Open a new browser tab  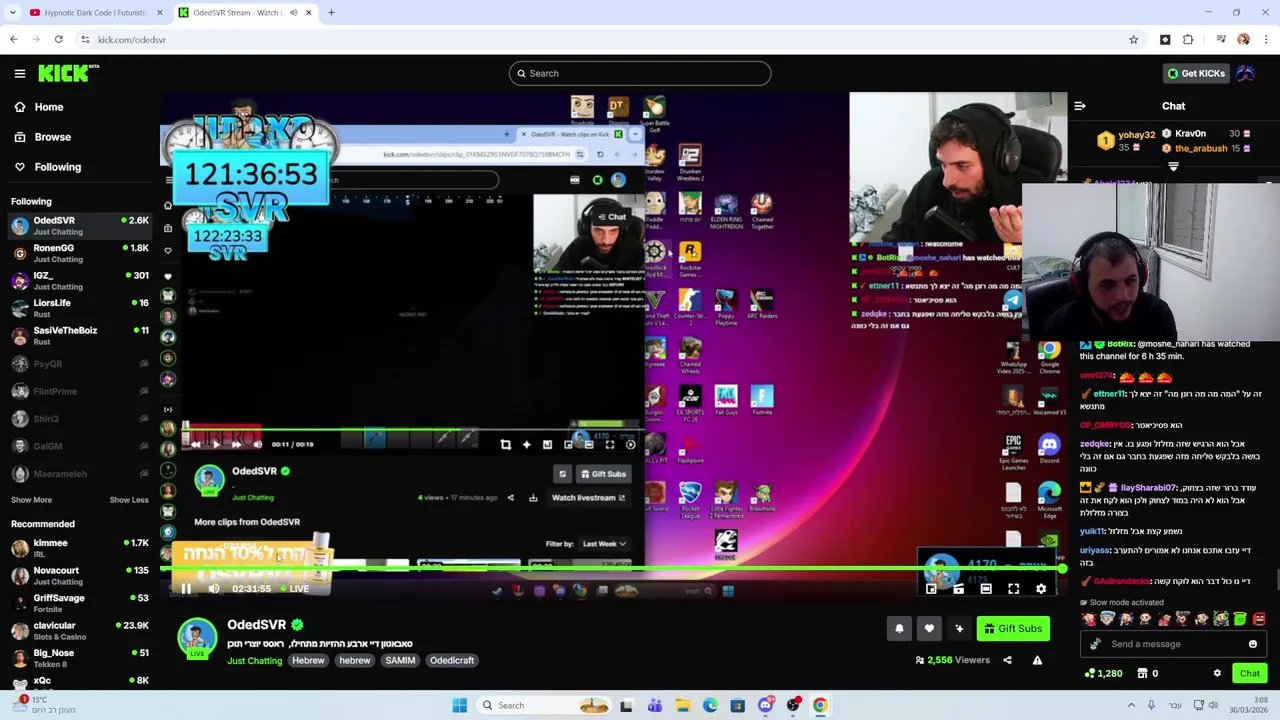[x=331, y=13]
